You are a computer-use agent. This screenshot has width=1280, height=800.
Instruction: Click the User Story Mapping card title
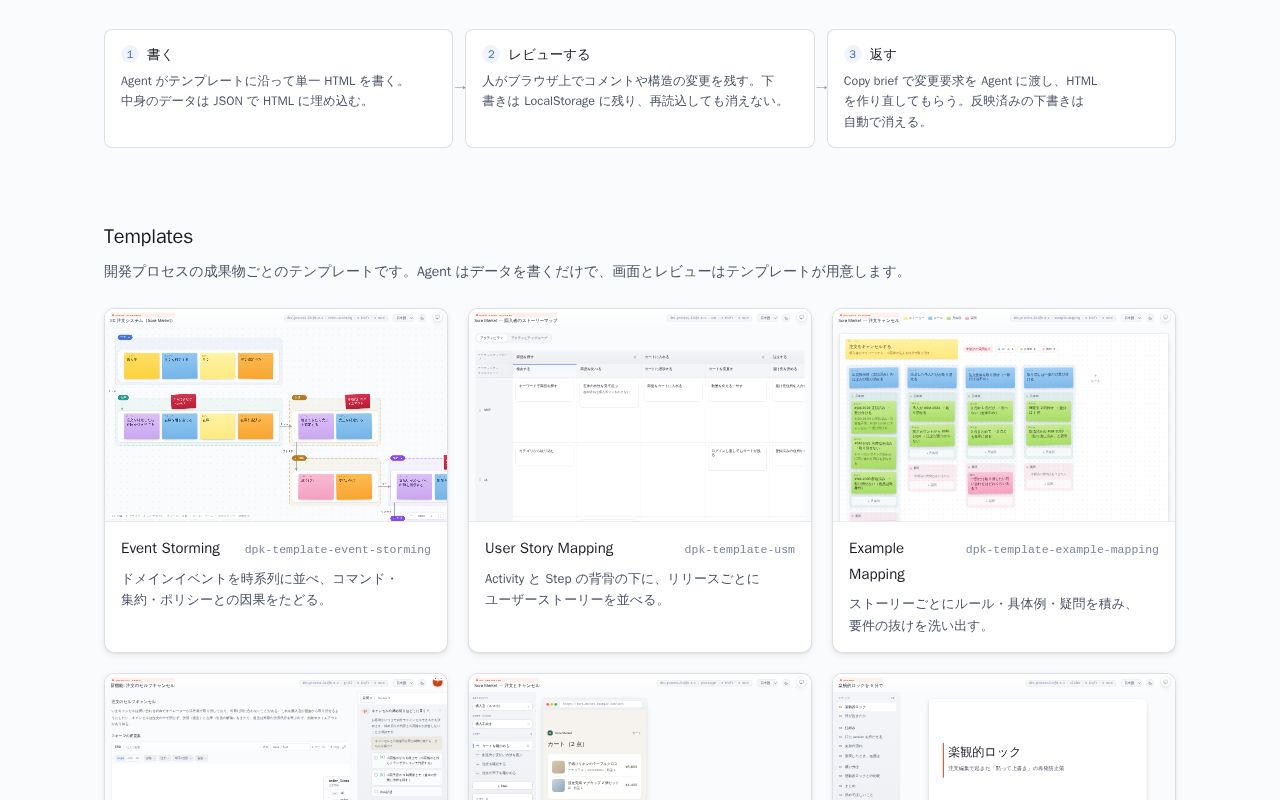(x=549, y=548)
